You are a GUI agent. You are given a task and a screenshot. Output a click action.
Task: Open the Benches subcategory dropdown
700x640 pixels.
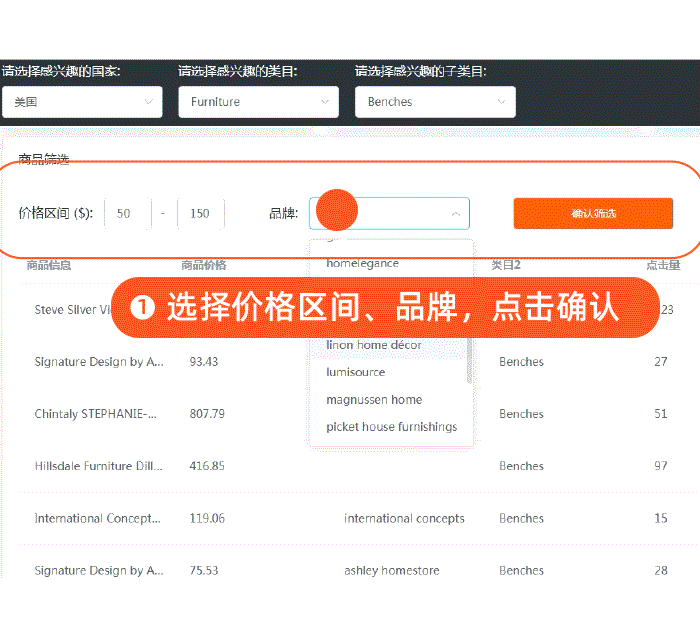(435, 102)
